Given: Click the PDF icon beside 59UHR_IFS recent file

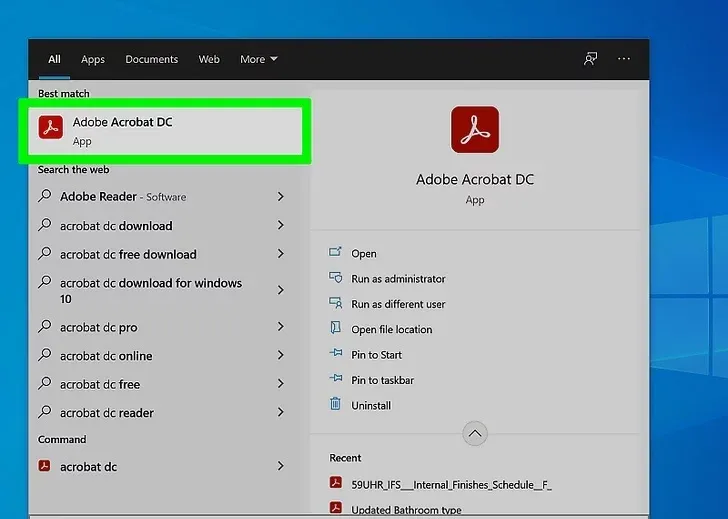Looking at the screenshot, I should [336, 483].
